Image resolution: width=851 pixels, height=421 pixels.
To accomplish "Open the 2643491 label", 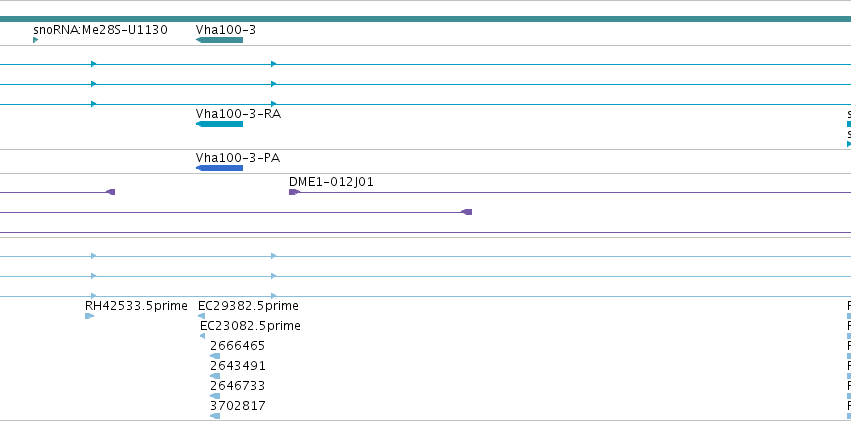I will 238,366.
